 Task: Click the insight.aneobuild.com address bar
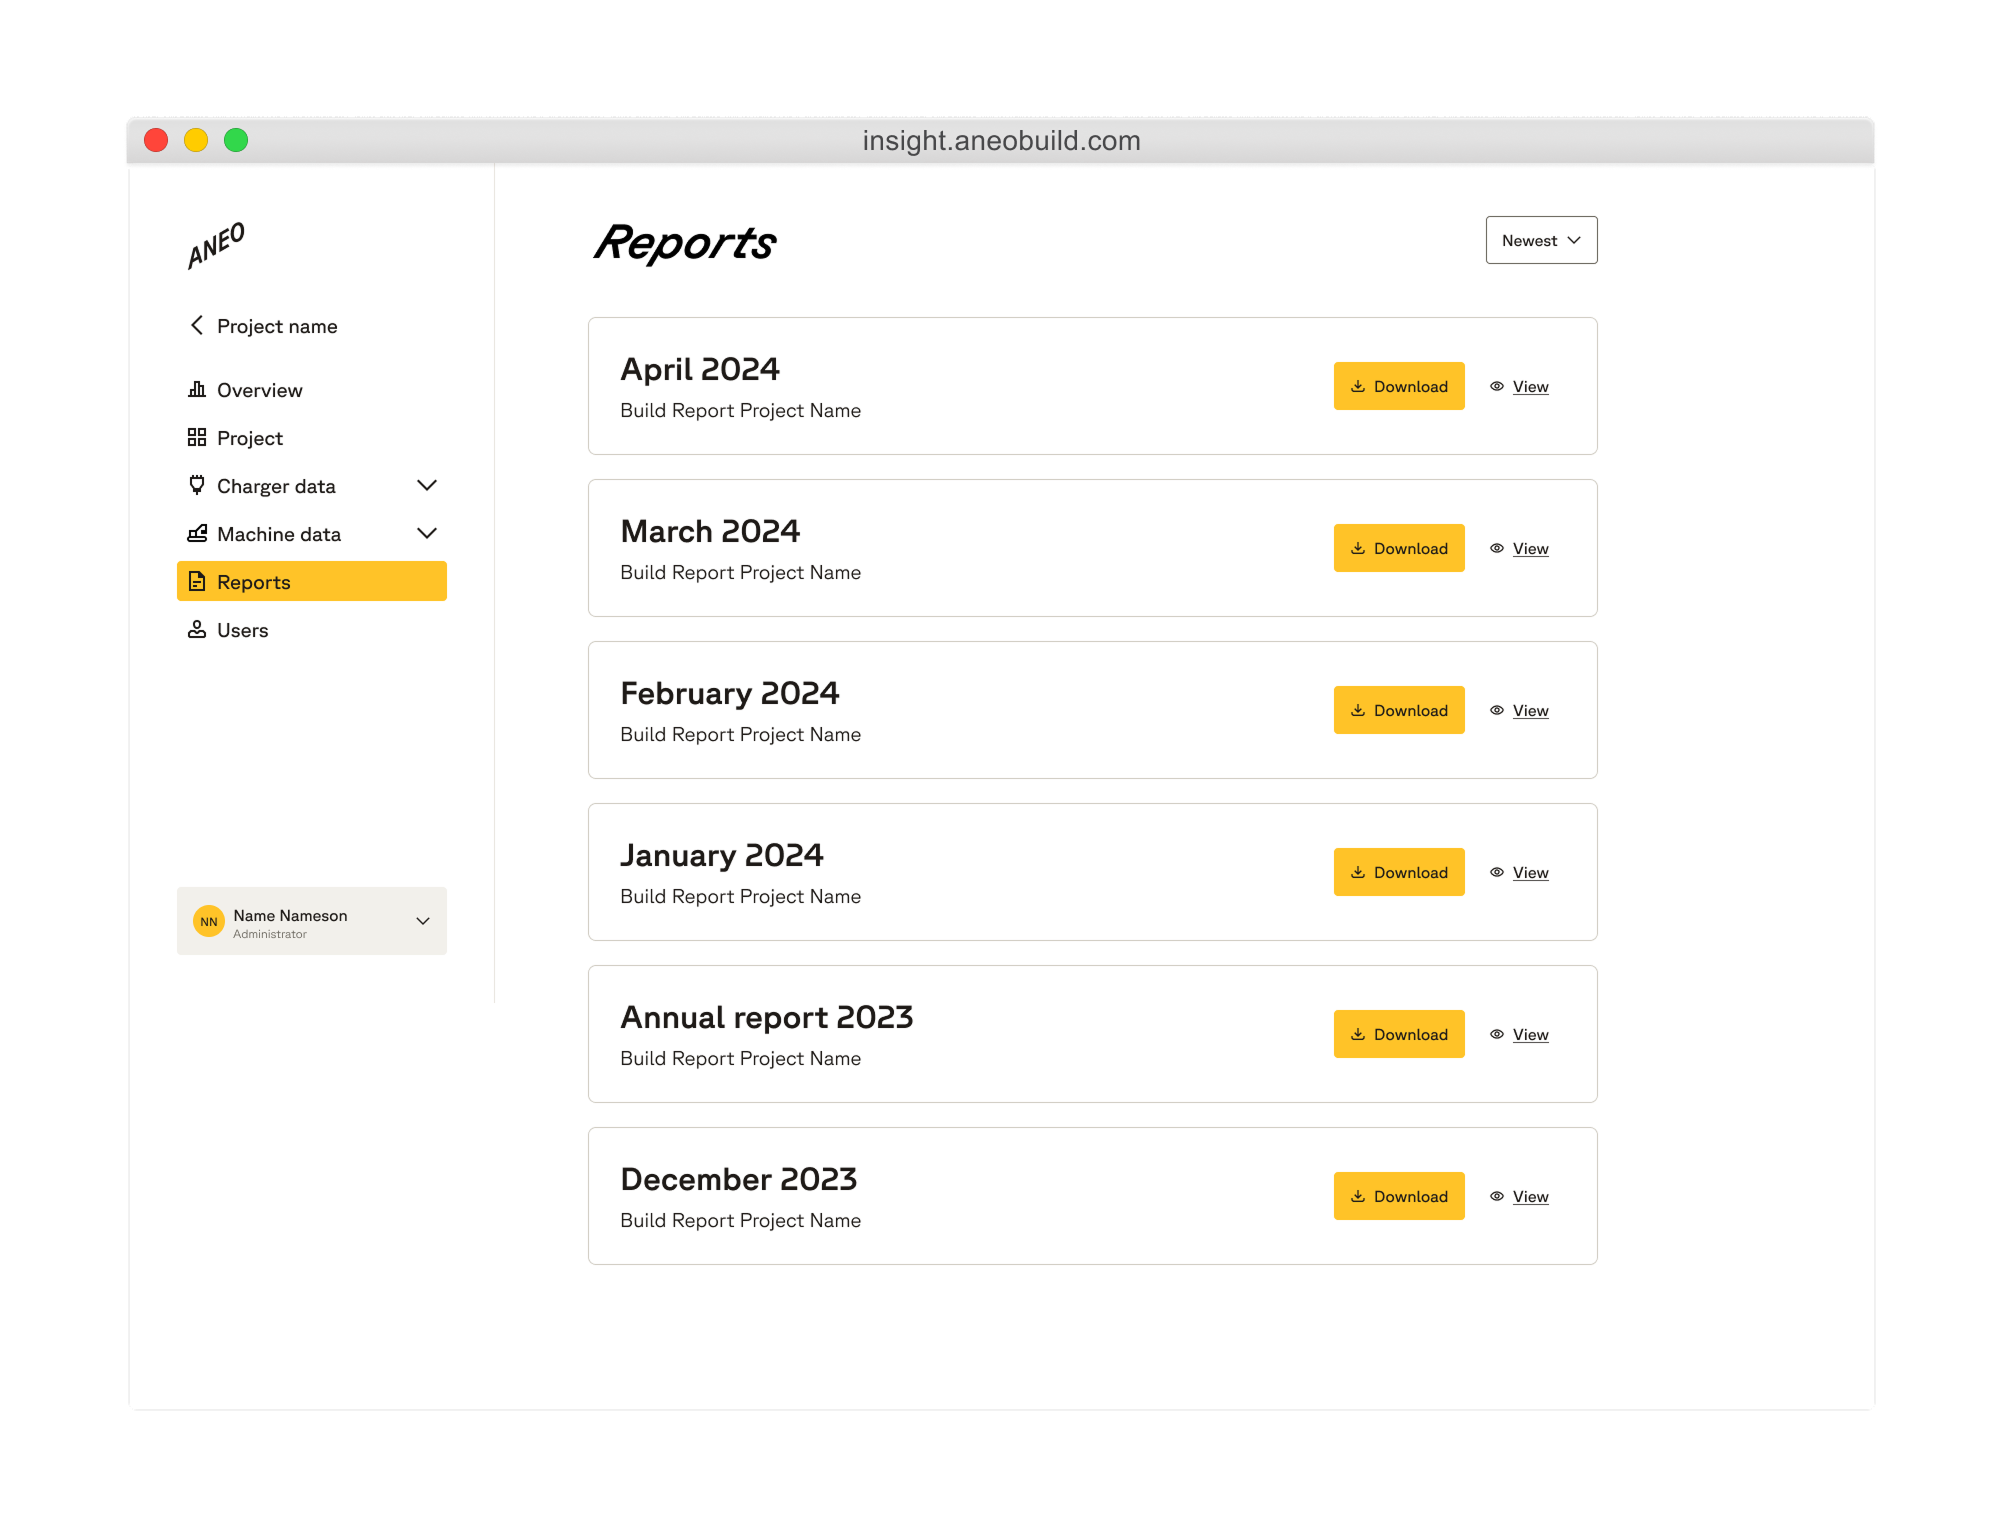(1001, 141)
